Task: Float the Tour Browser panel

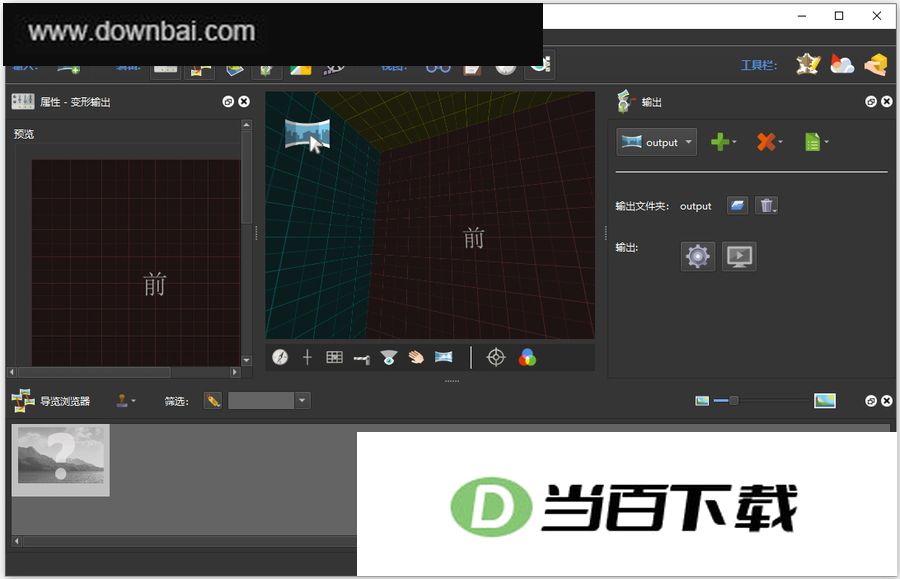Action: 871,401
